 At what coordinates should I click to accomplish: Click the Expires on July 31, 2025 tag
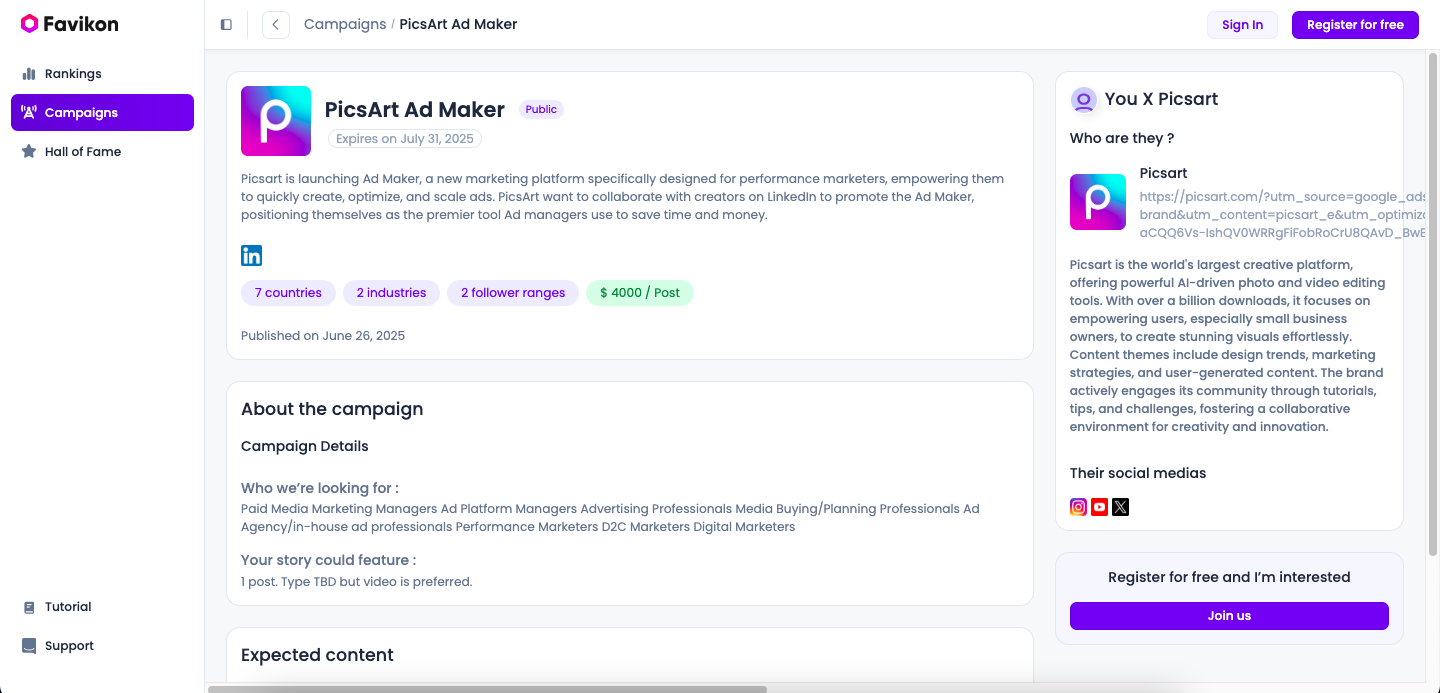[405, 139]
